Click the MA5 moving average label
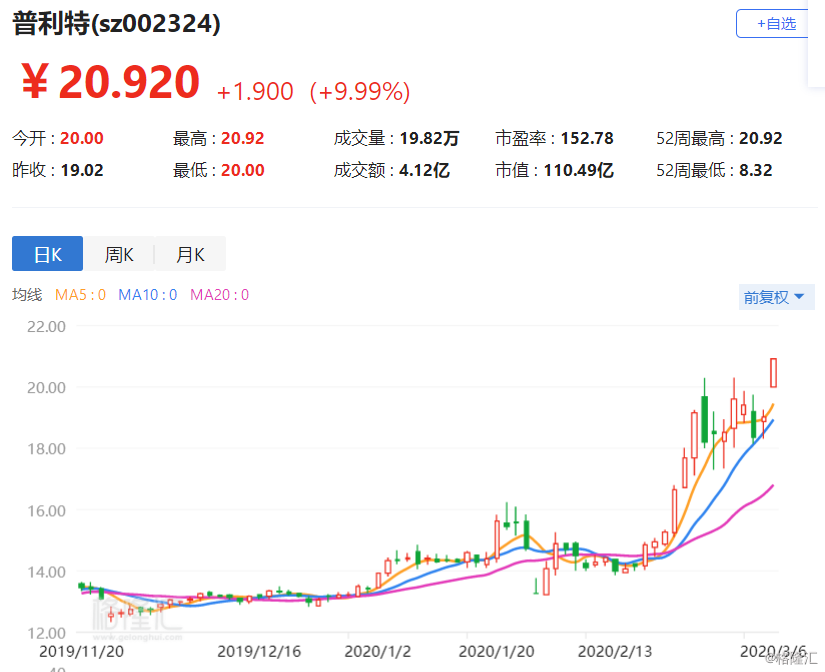 coord(81,295)
